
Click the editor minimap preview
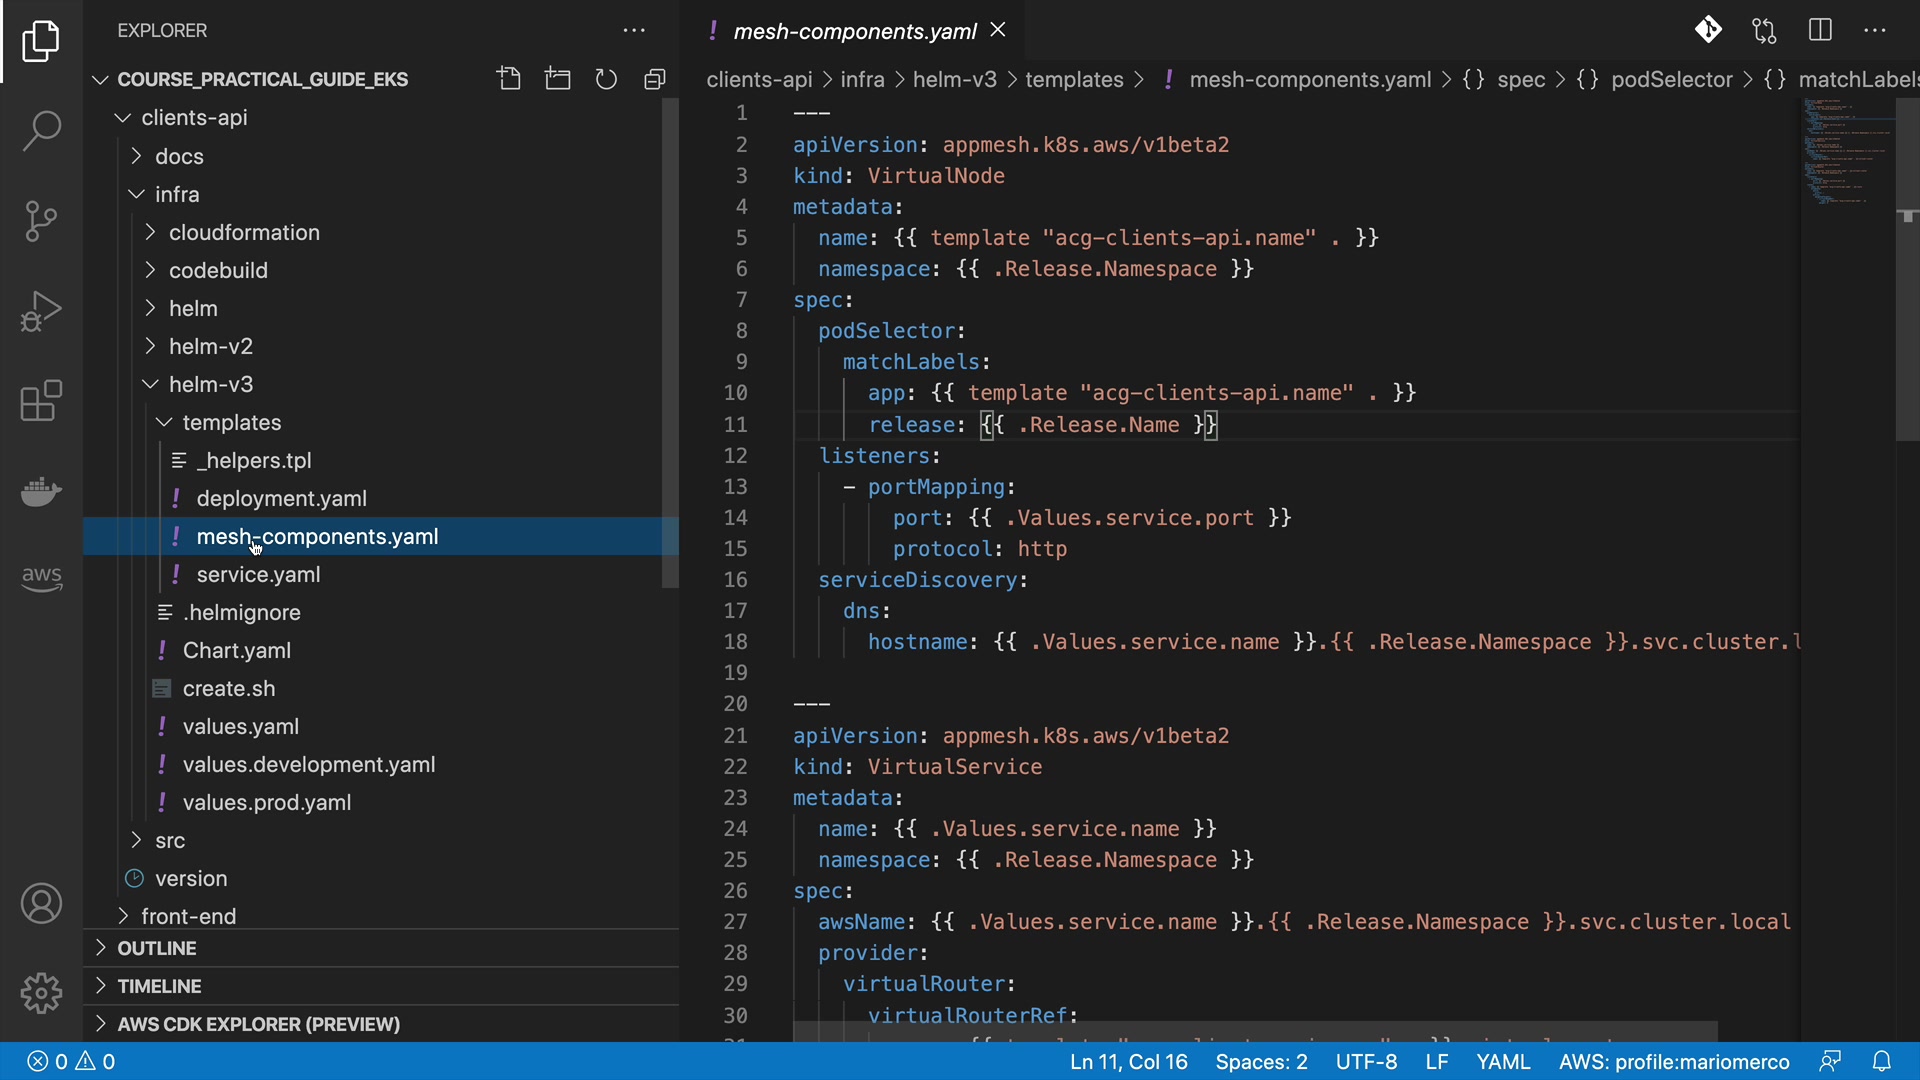pos(1848,150)
